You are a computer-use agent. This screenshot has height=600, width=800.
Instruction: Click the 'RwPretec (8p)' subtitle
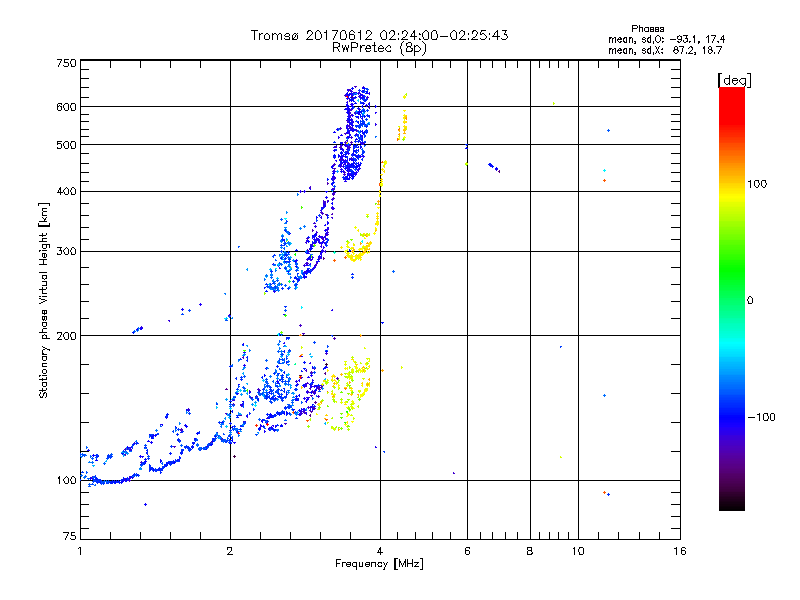click(379, 48)
